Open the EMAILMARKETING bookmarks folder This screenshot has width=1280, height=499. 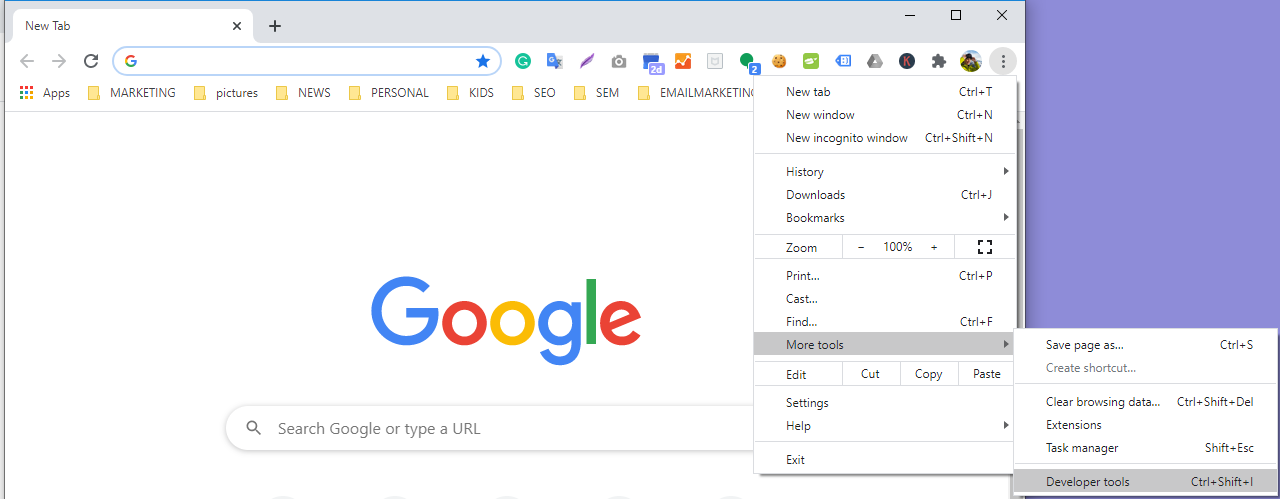pyautogui.click(x=695, y=93)
